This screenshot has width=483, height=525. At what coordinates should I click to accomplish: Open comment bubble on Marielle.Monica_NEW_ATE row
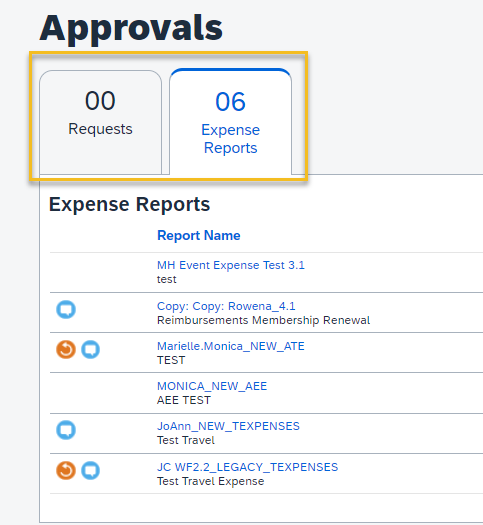pos(91,350)
